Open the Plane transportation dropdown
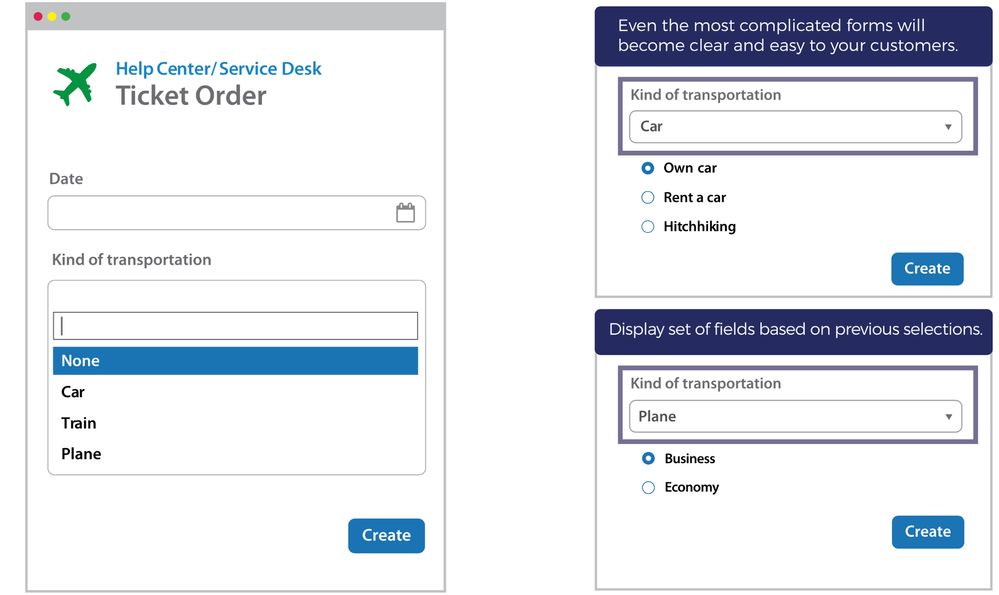Viewport: 999px width, 595px height. coord(795,415)
